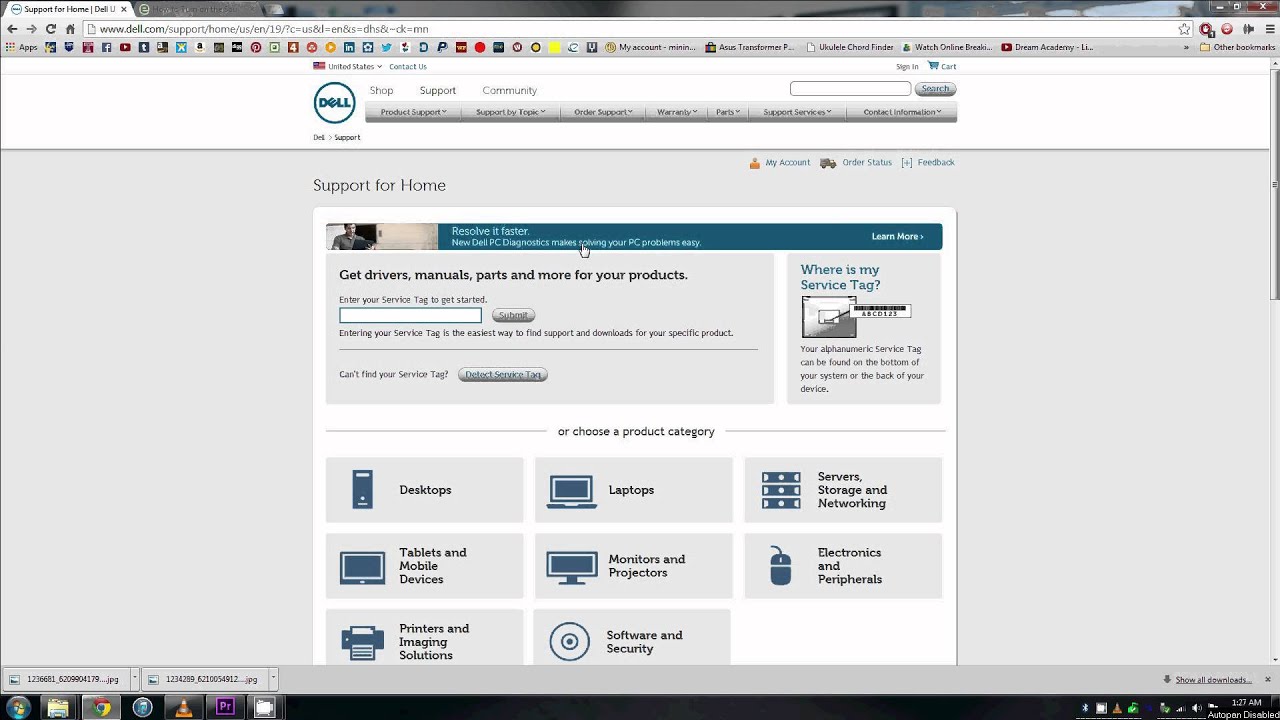
Task: Click the Search button
Action: (x=935, y=89)
